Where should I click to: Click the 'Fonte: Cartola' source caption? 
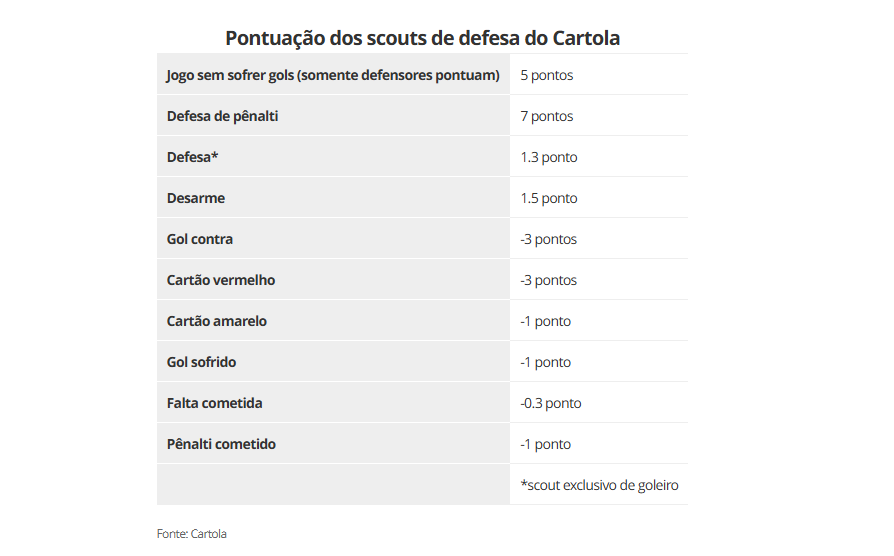(x=192, y=534)
